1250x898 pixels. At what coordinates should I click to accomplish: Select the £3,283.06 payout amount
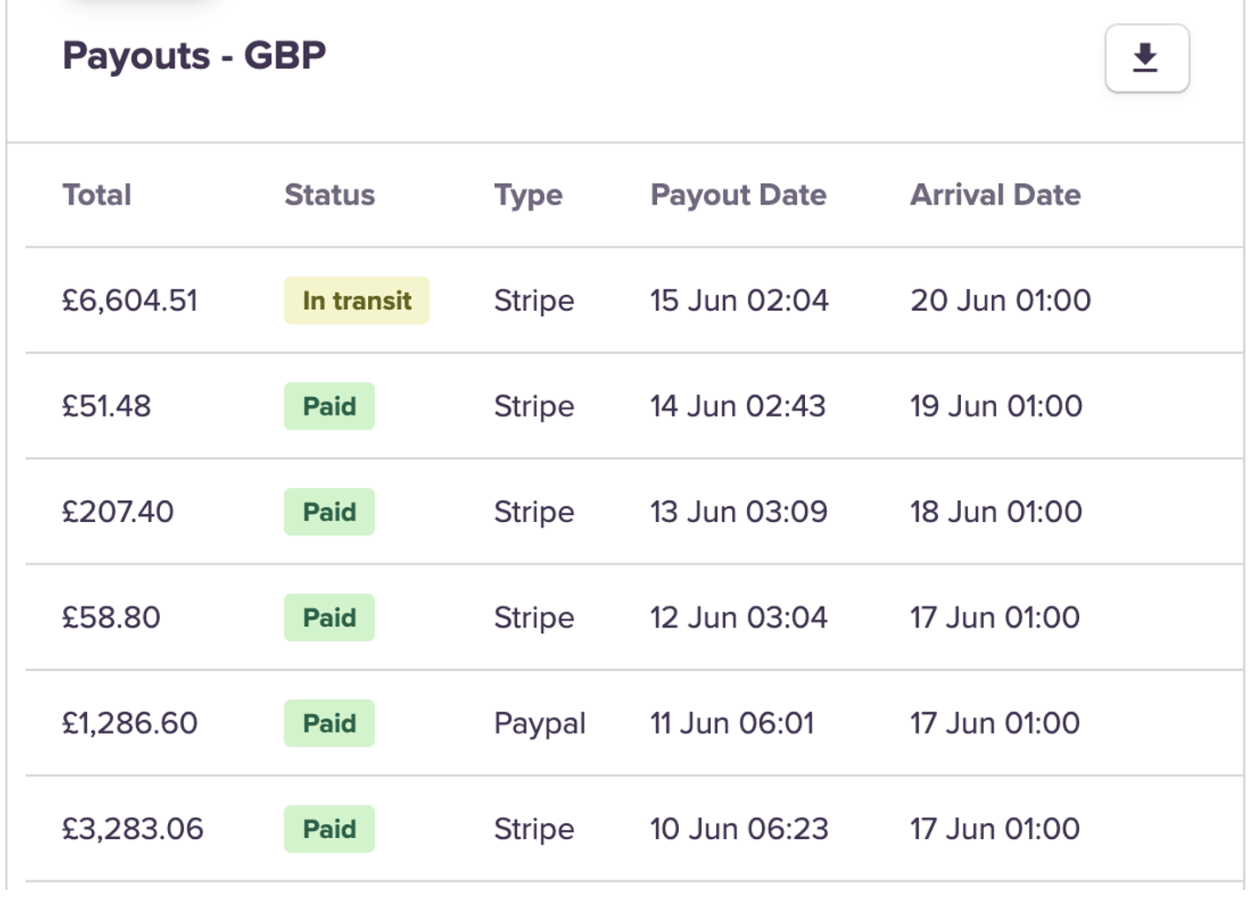point(133,829)
